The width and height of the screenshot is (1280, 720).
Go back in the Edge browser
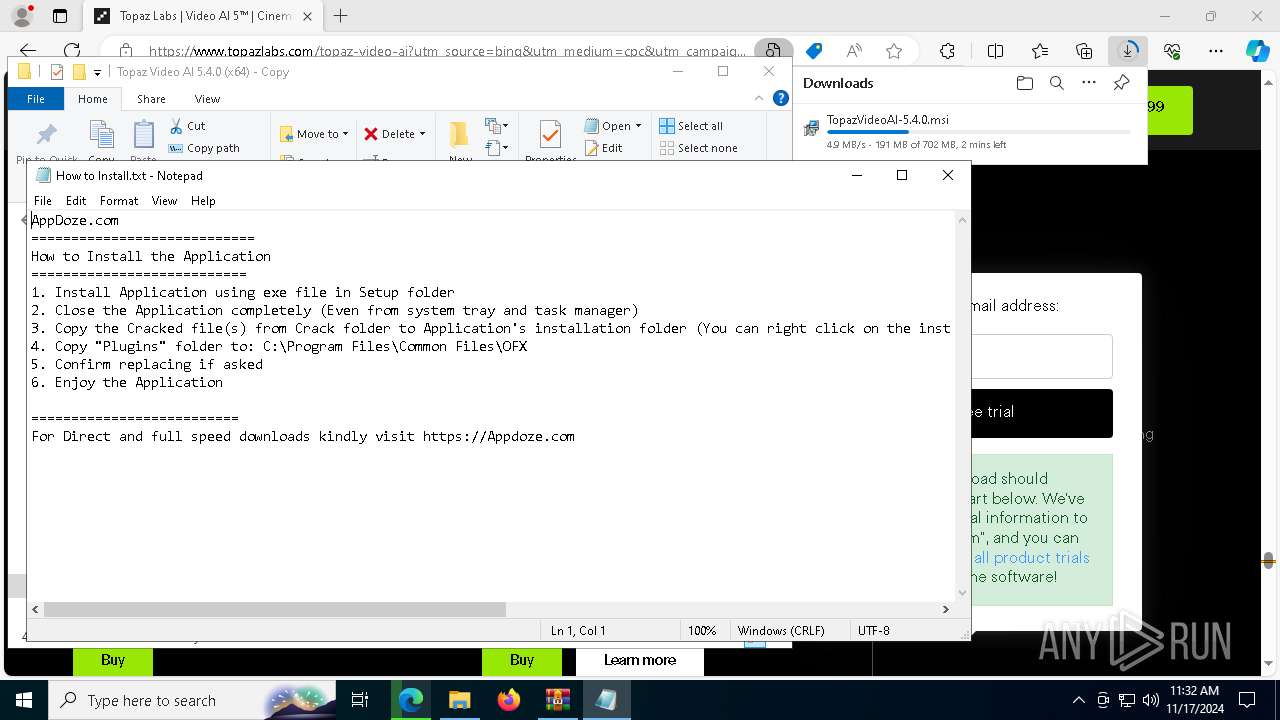click(28, 51)
